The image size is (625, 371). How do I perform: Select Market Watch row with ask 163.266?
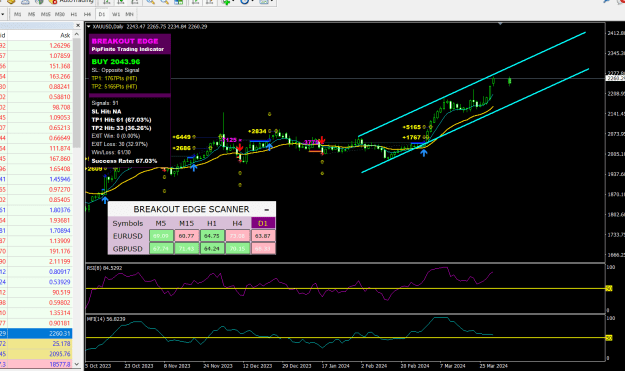coord(36,77)
